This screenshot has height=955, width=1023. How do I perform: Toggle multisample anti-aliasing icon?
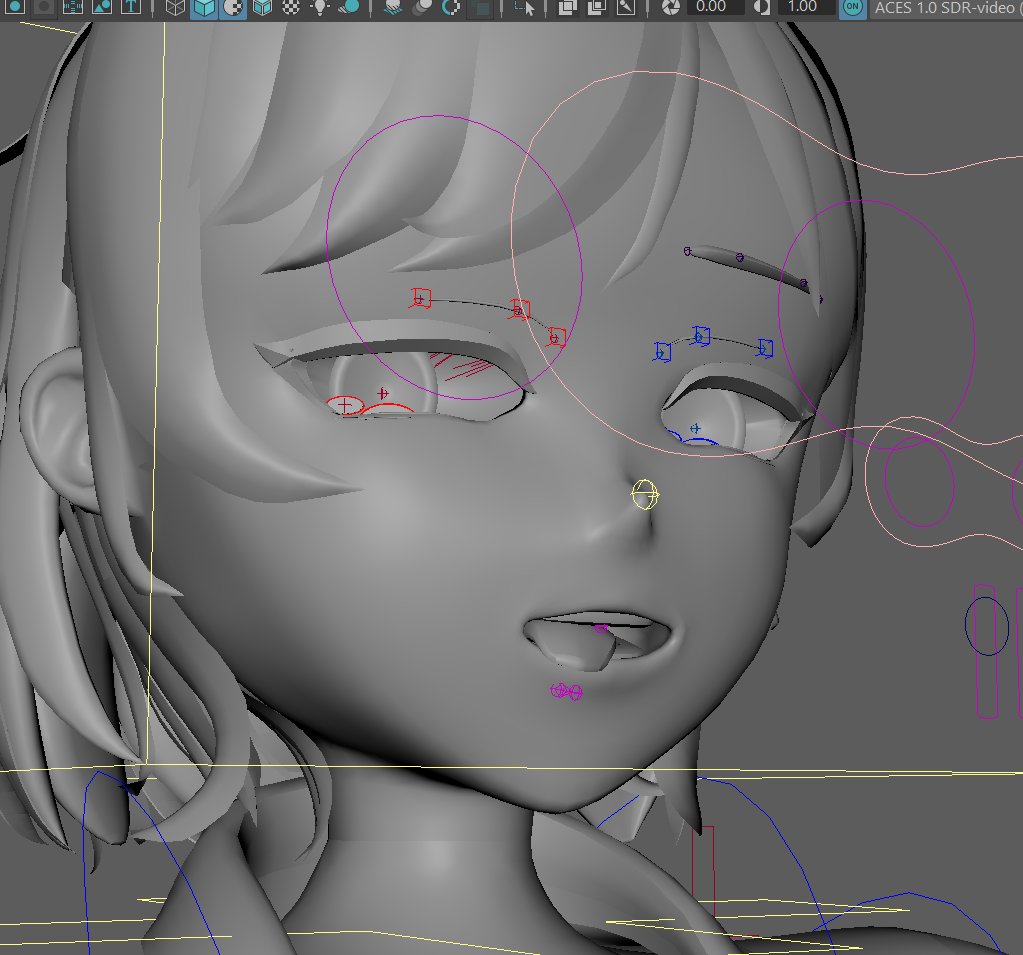coord(451,7)
